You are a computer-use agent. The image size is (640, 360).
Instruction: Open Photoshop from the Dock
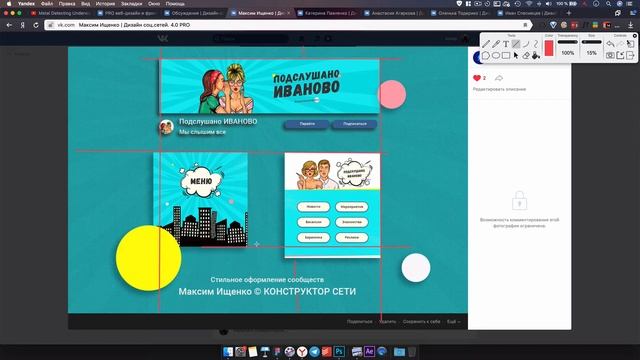[339, 351]
